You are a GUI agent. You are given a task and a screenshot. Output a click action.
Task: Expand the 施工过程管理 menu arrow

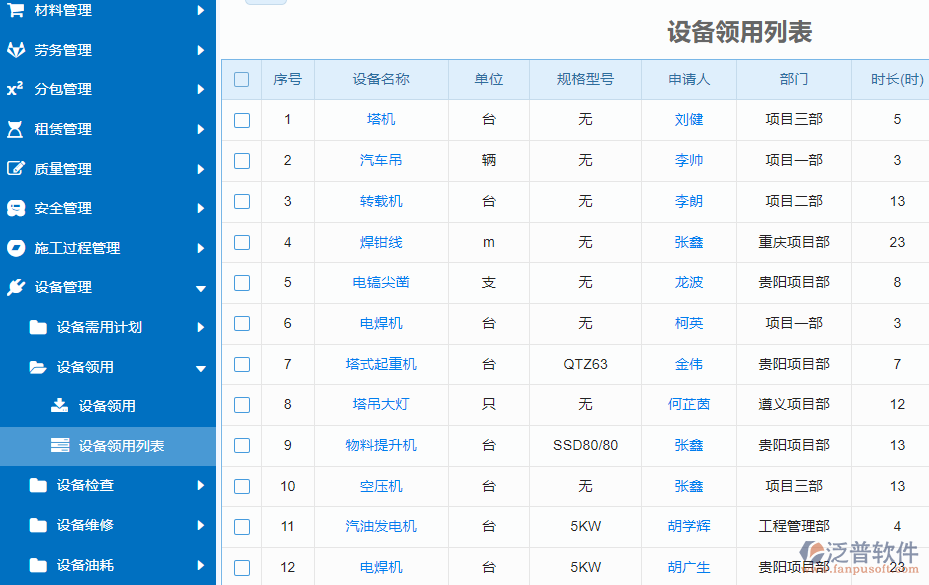click(201, 248)
